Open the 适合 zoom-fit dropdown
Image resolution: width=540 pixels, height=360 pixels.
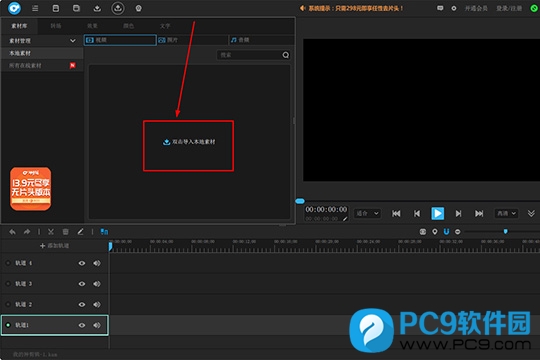click(x=367, y=214)
